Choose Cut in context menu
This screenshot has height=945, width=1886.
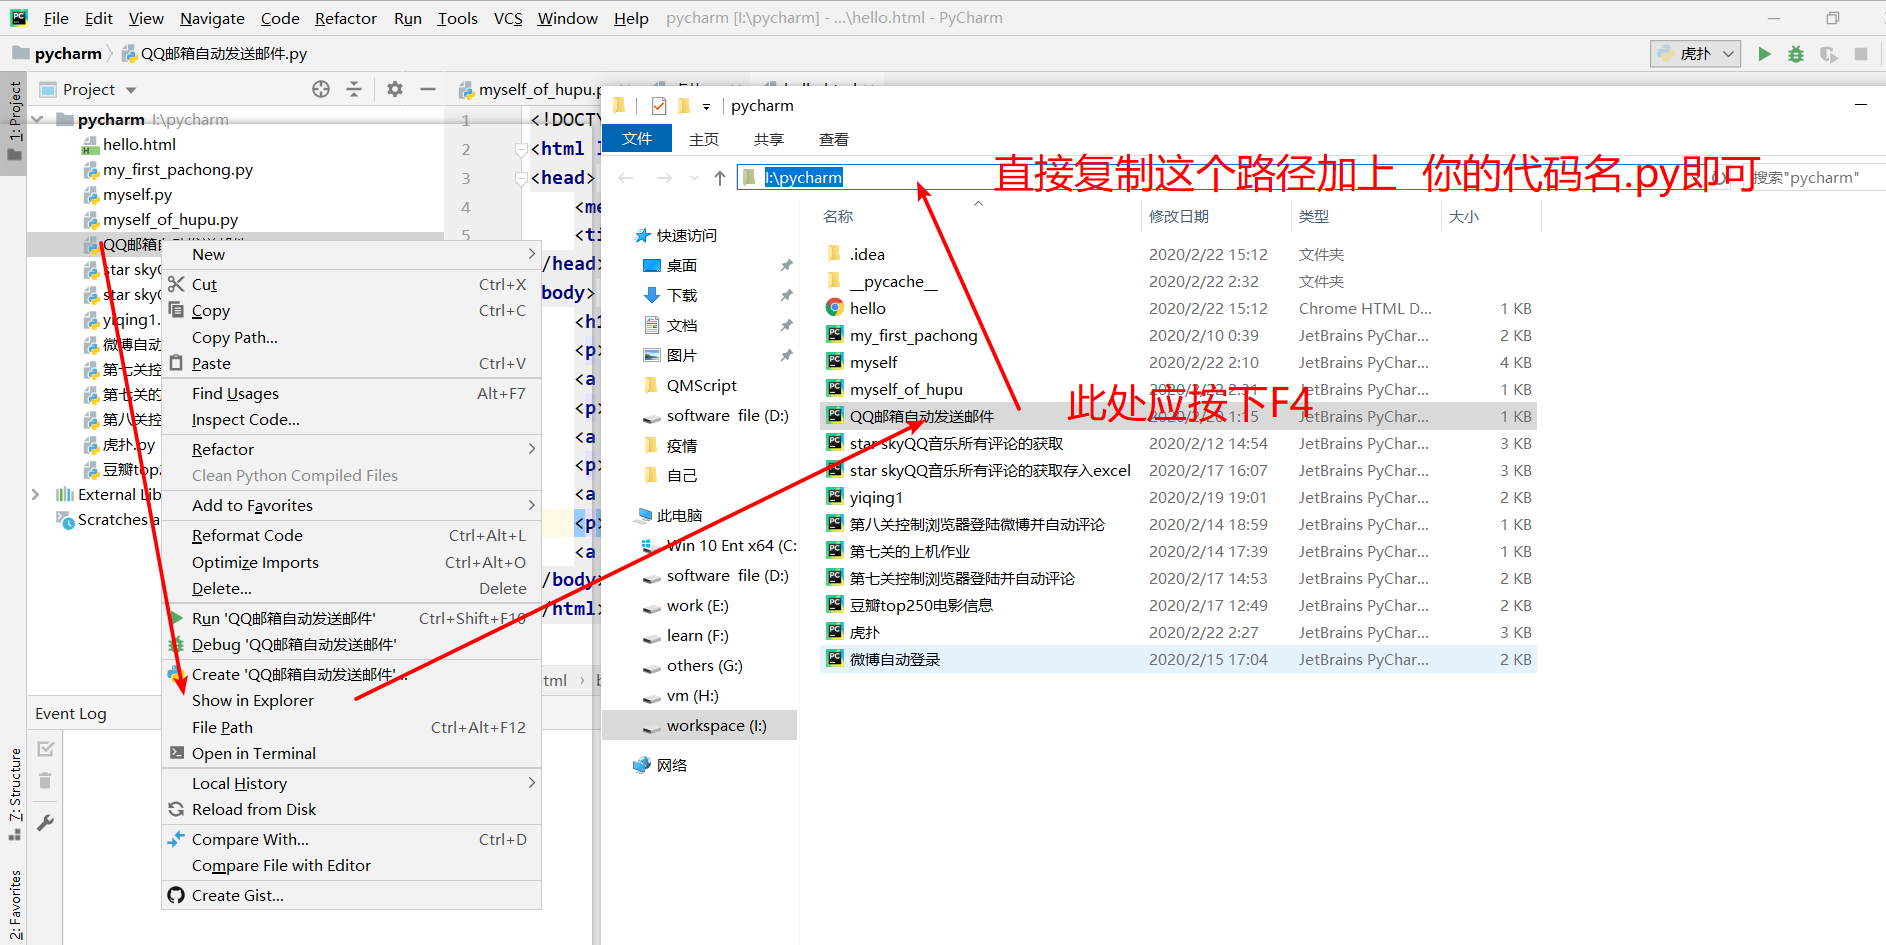(351, 284)
